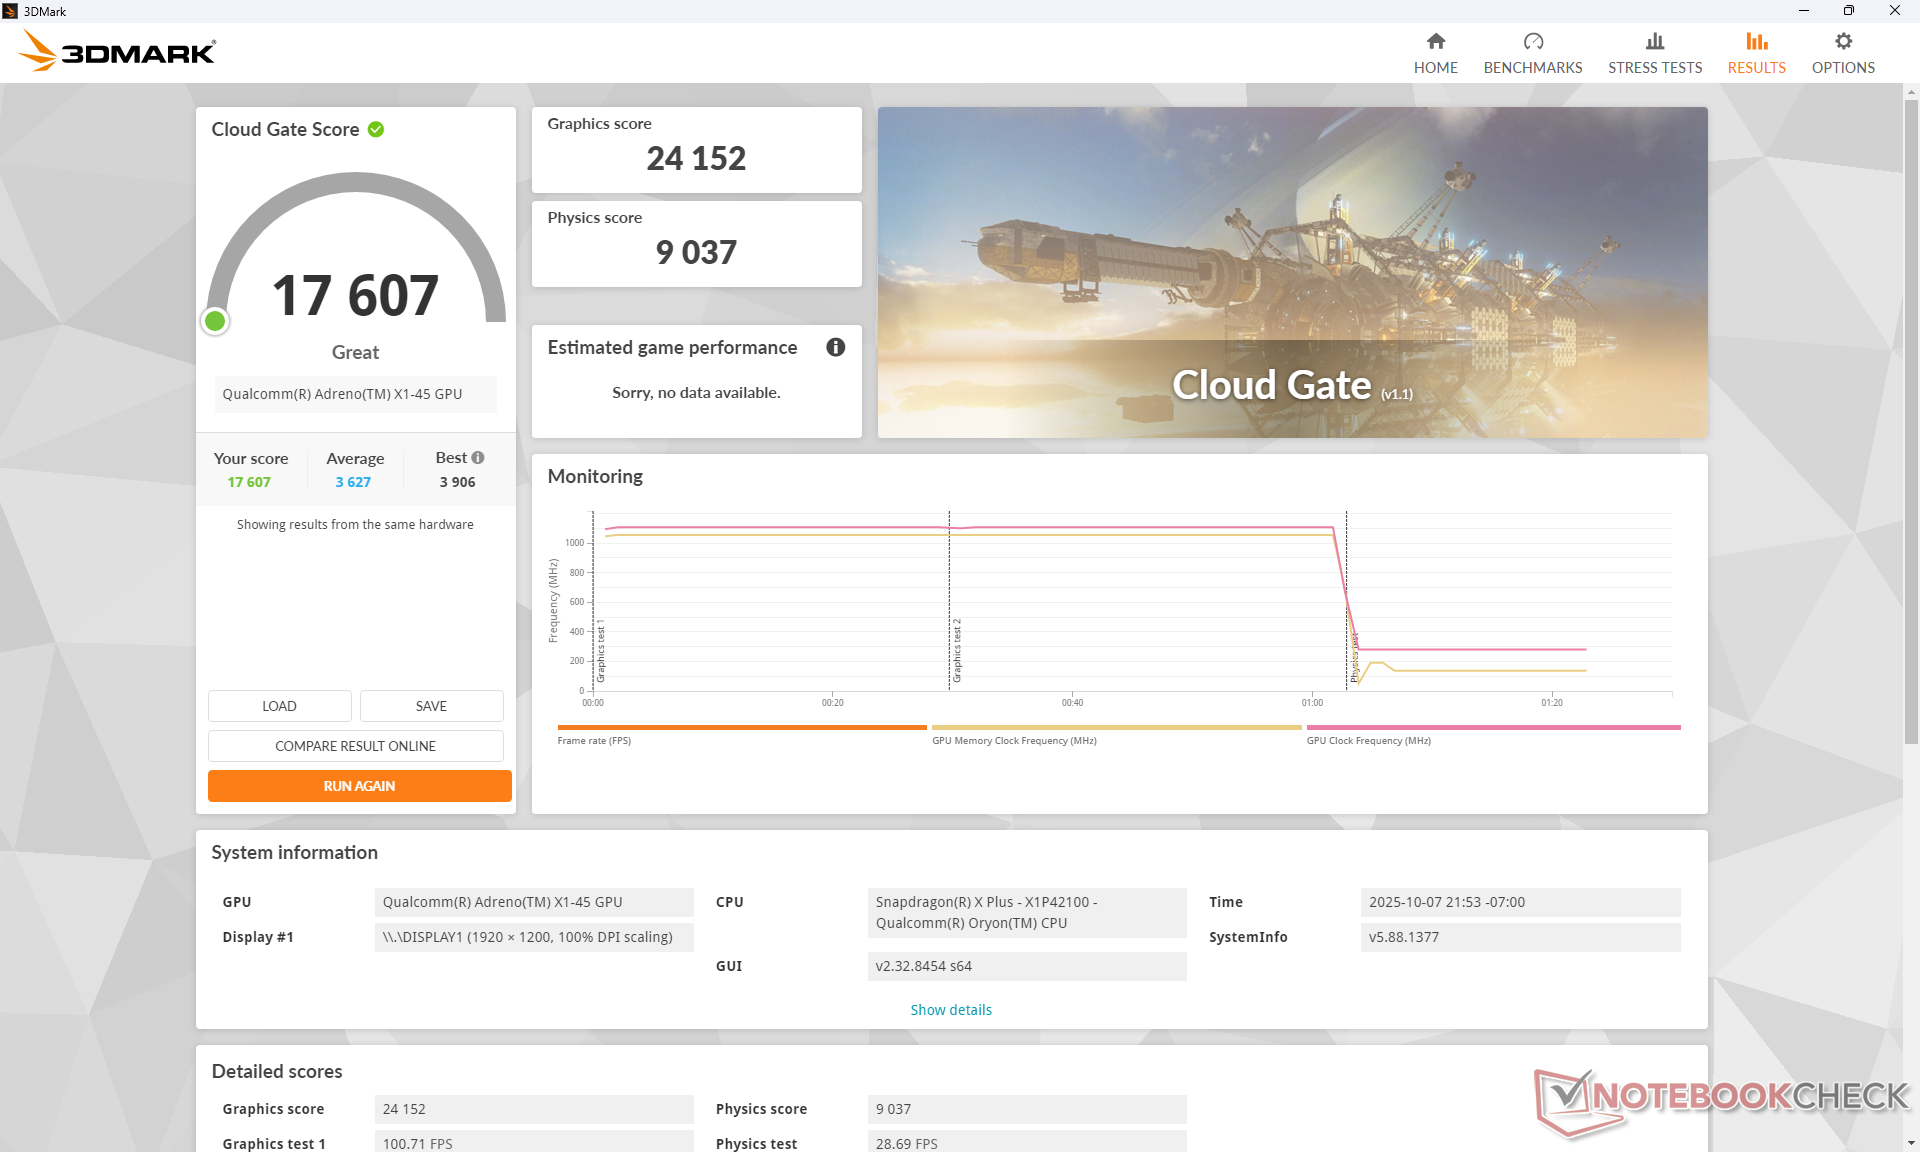Screen dimensions: 1920x1152
Task: Toggle Frame rate (FPS) legend series
Action: pos(594,740)
